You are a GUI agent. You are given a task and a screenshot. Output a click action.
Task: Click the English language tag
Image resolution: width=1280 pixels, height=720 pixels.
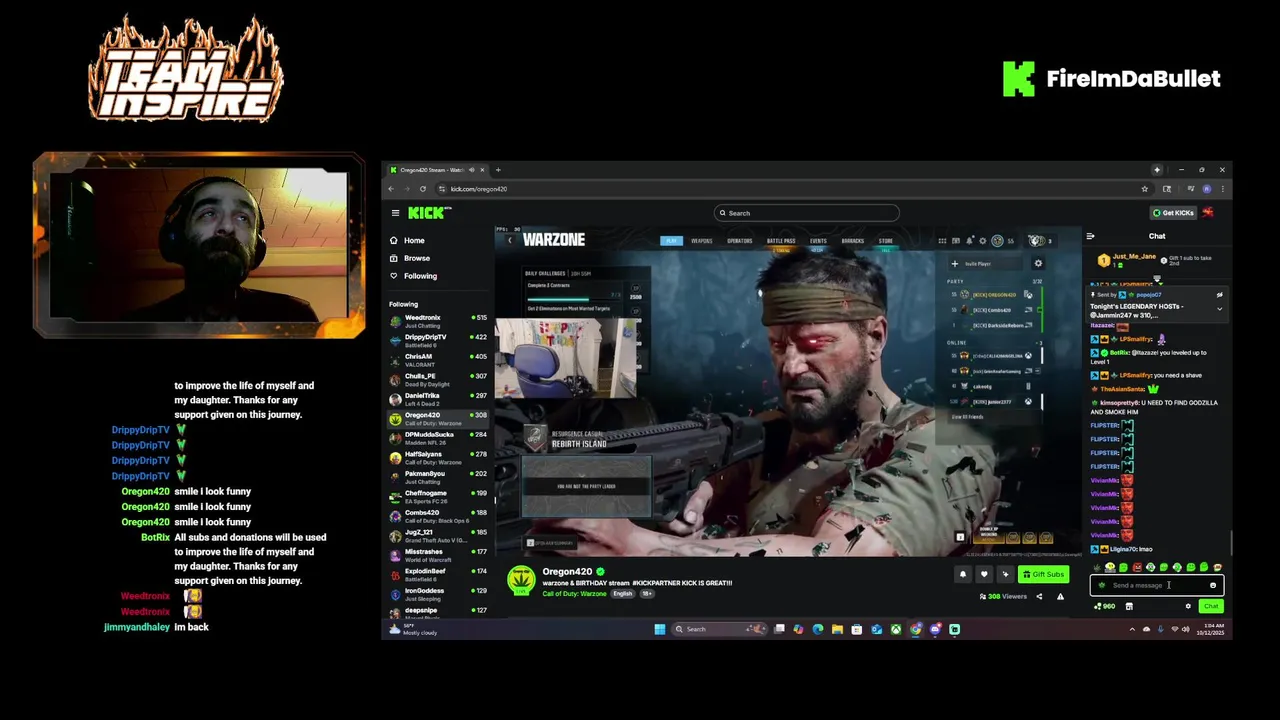pyautogui.click(x=623, y=594)
